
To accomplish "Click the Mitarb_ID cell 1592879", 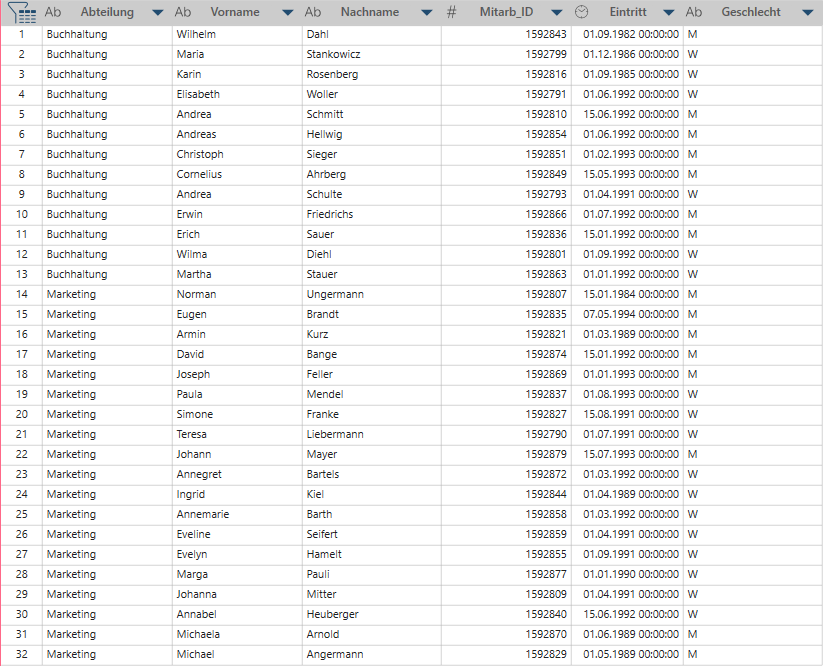I will [x=506, y=454].
